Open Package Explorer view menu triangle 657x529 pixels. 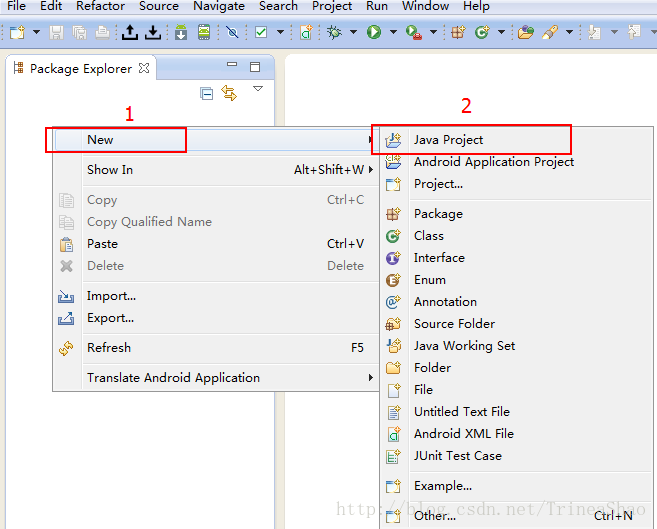click(x=258, y=88)
